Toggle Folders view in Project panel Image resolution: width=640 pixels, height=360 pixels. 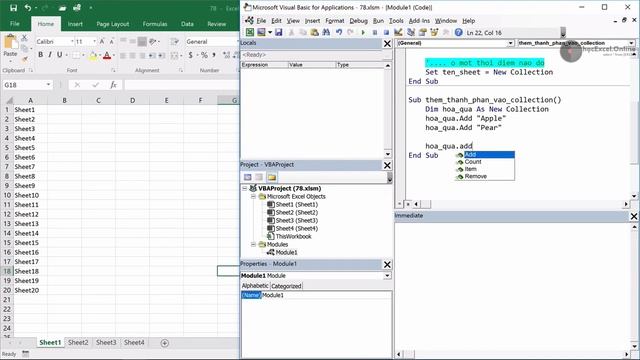pos(272,177)
